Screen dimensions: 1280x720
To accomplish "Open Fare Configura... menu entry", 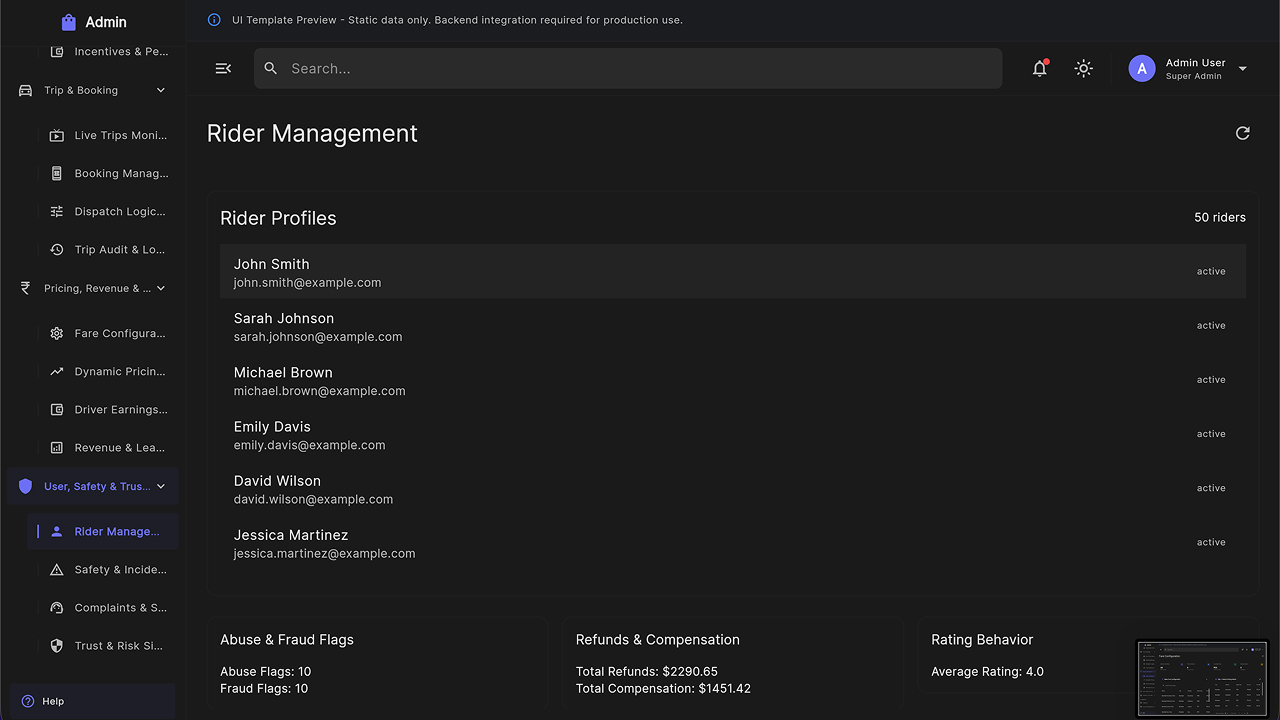I will click(x=103, y=333).
